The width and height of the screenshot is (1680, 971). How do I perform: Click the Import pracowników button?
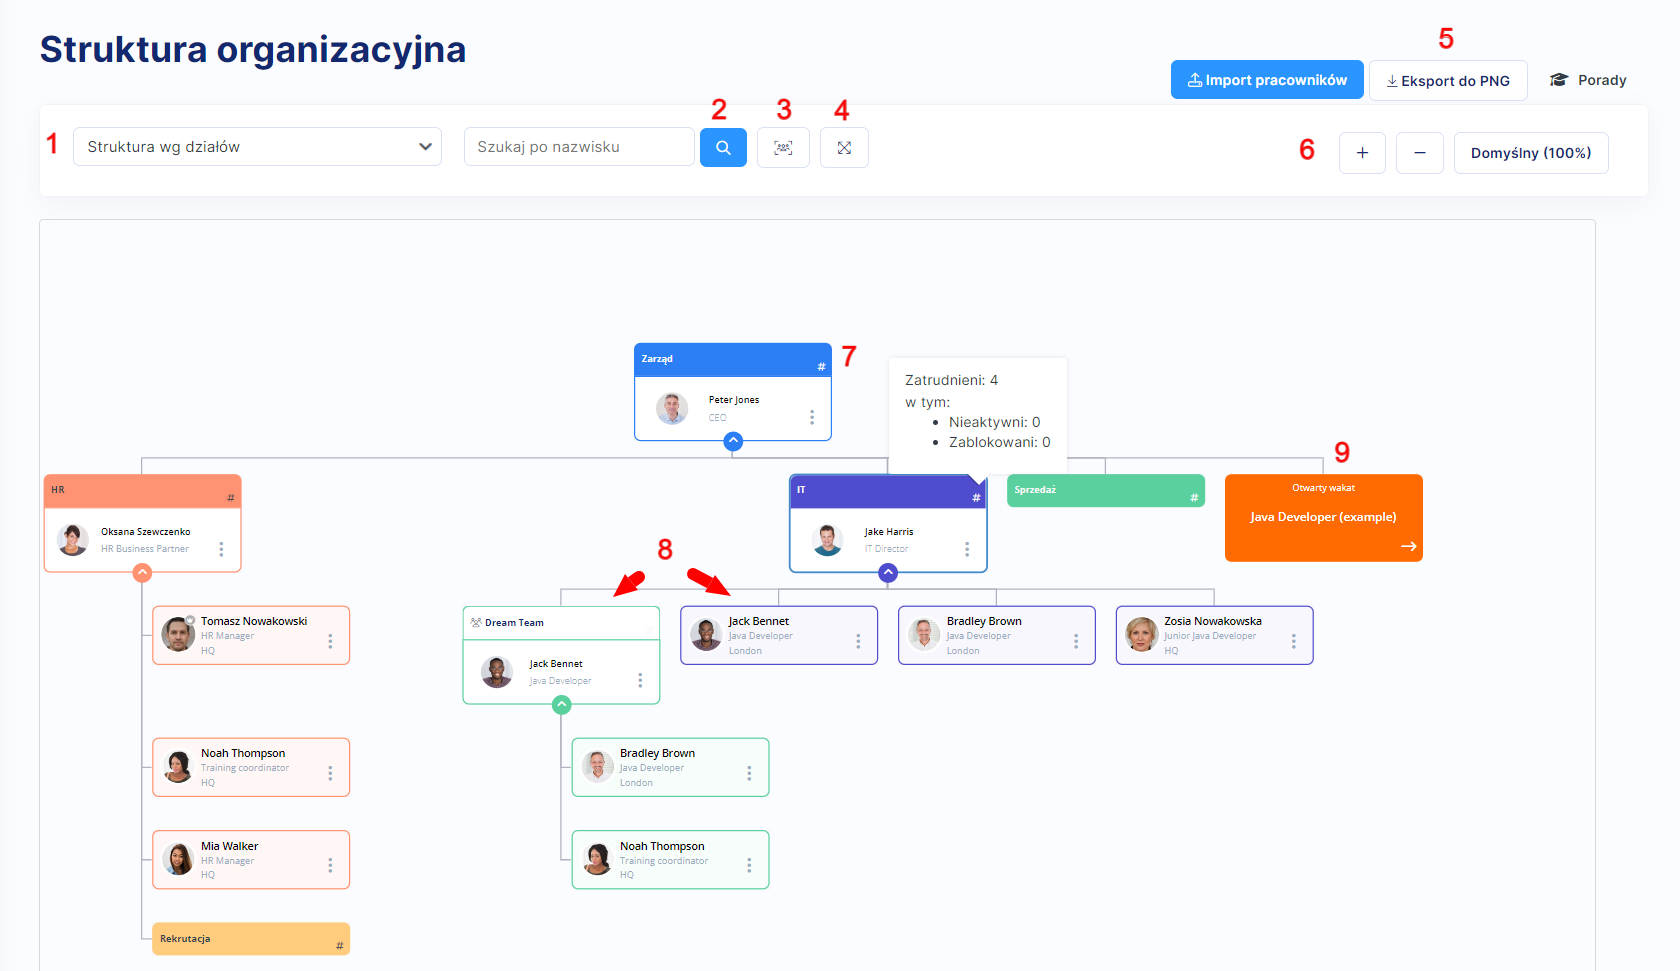tap(1267, 80)
